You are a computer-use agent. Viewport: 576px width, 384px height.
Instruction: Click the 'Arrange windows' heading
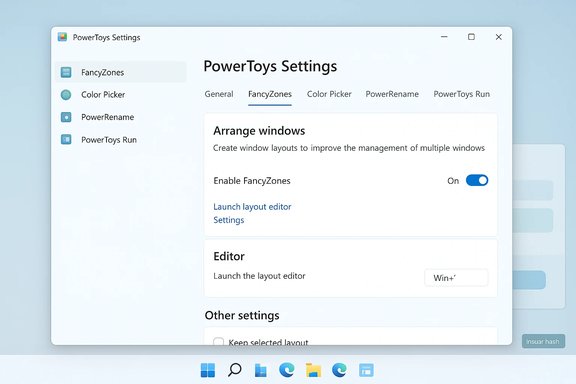tap(259, 131)
